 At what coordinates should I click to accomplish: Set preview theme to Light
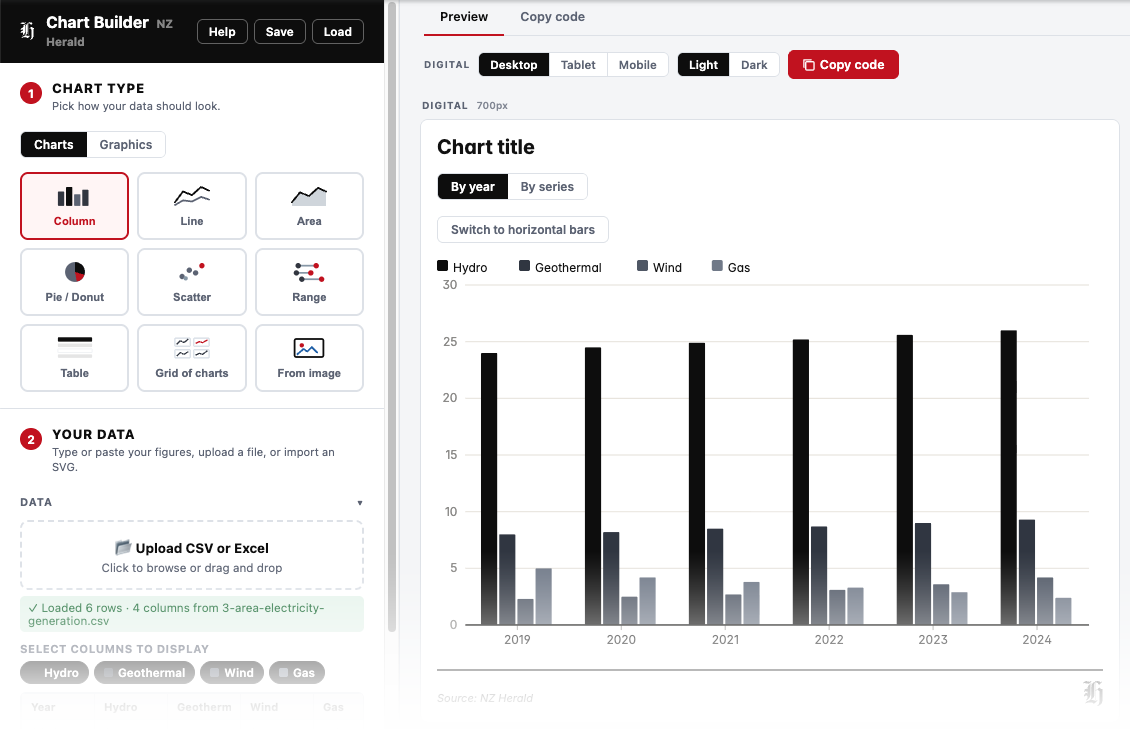pyautogui.click(x=703, y=65)
